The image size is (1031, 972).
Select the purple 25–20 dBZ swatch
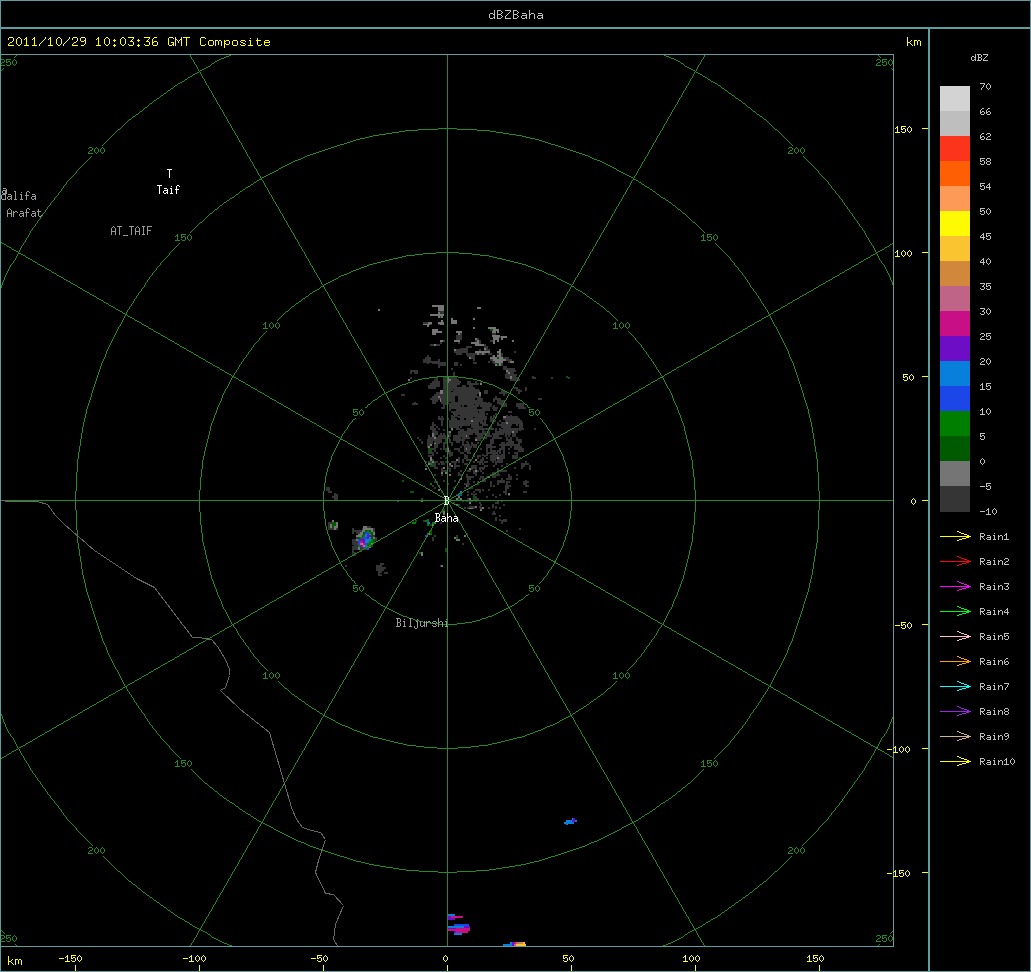(955, 349)
